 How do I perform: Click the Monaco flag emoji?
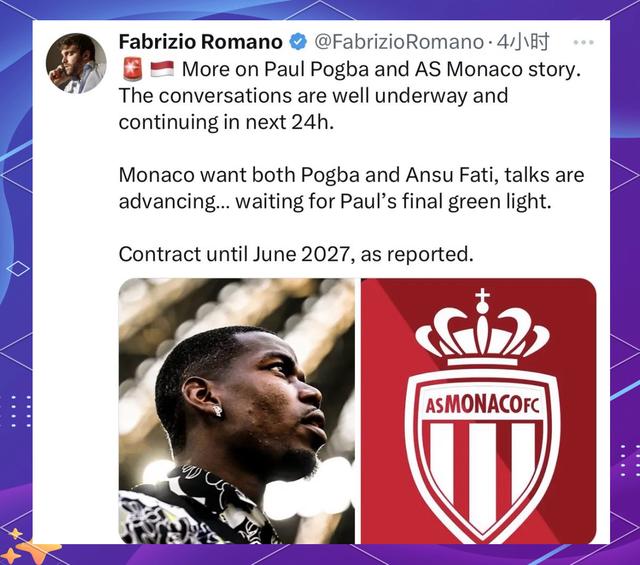pos(161,69)
